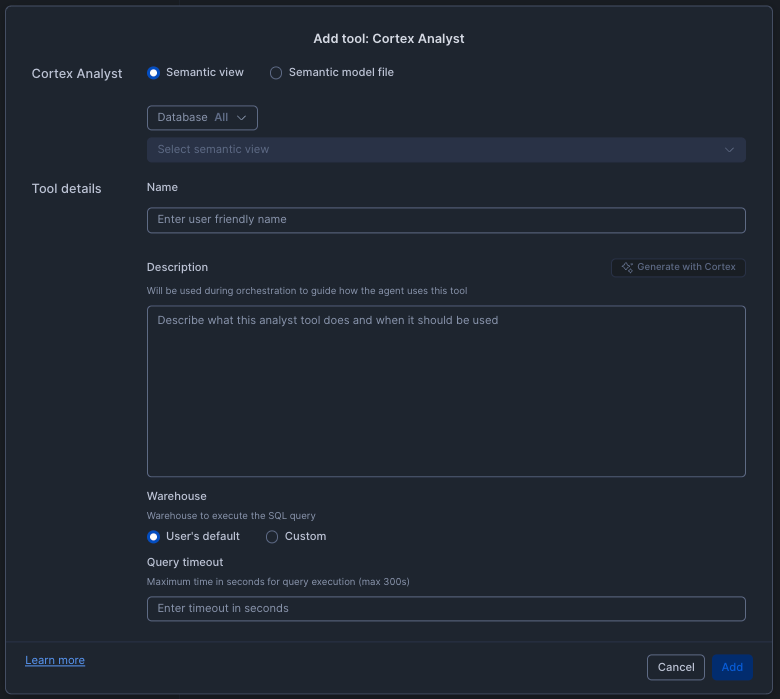Click the 'Will be used during orchestration' text

[307, 291]
